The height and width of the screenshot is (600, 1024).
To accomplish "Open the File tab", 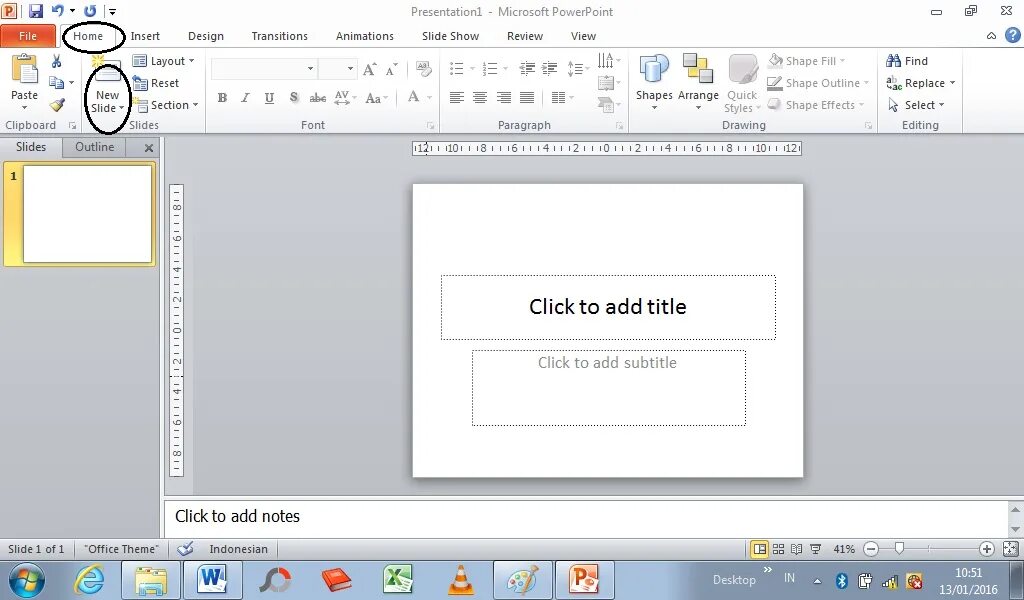I will point(27,36).
